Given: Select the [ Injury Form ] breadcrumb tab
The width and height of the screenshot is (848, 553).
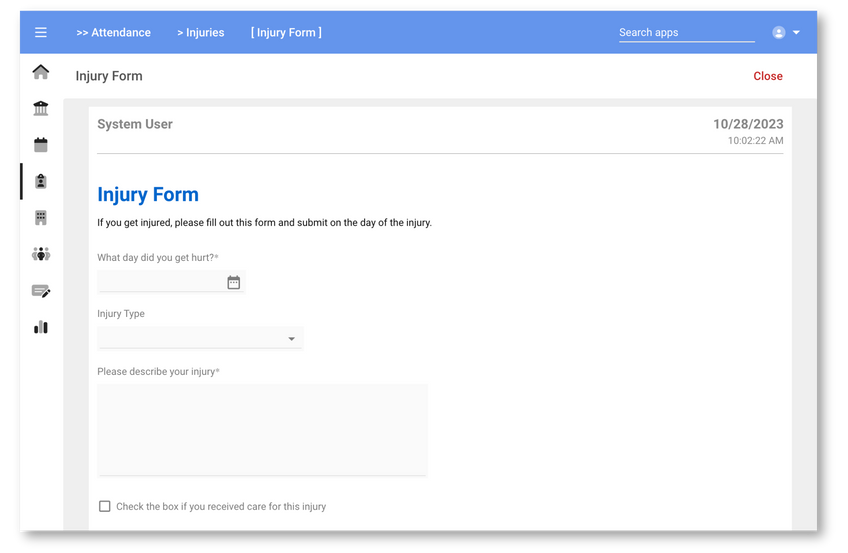Looking at the screenshot, I should [x=286, y=33].
